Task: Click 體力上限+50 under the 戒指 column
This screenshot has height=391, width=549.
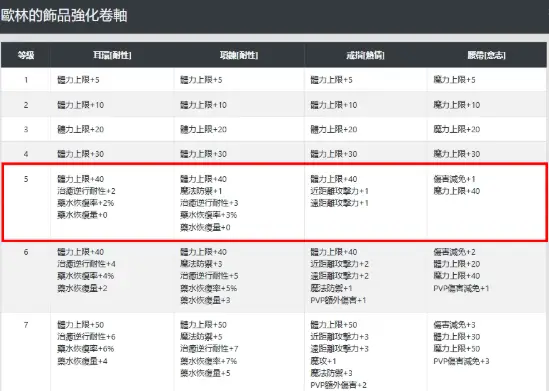Action: tap(334, 325)
